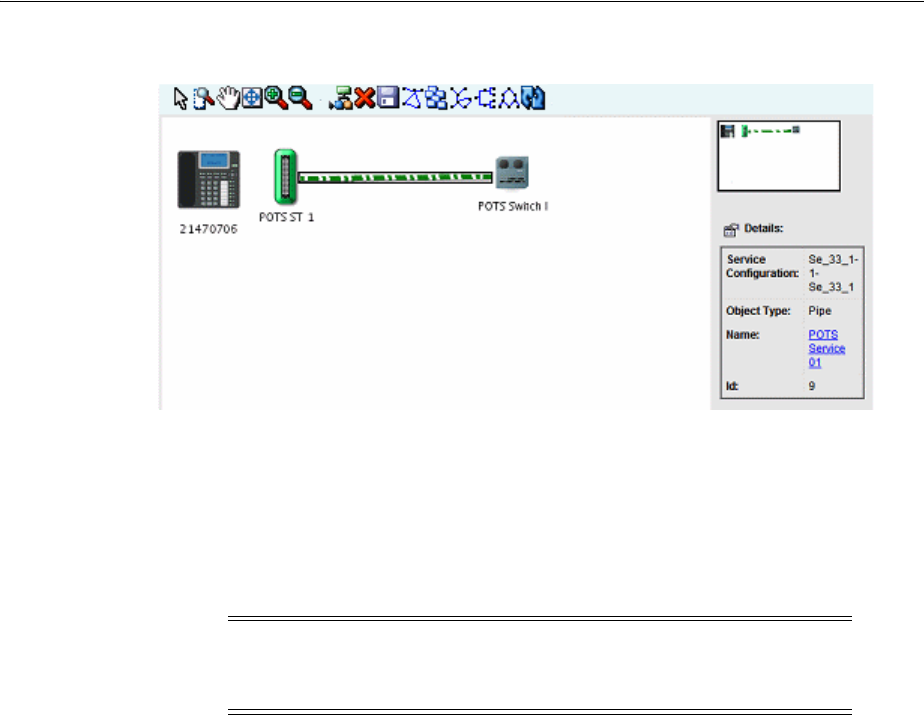Screen dimensions: 924x715
Task: Apply the triangular mesh layout icon
Action: click(412, 98)
